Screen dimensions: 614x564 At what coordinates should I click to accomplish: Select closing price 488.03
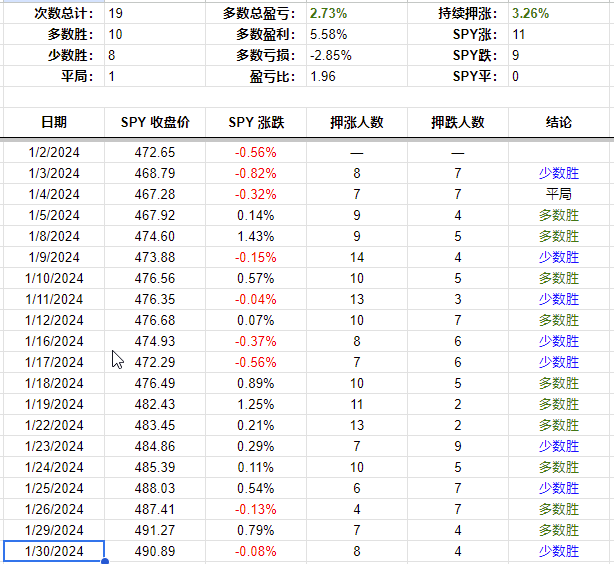[155, 488]
